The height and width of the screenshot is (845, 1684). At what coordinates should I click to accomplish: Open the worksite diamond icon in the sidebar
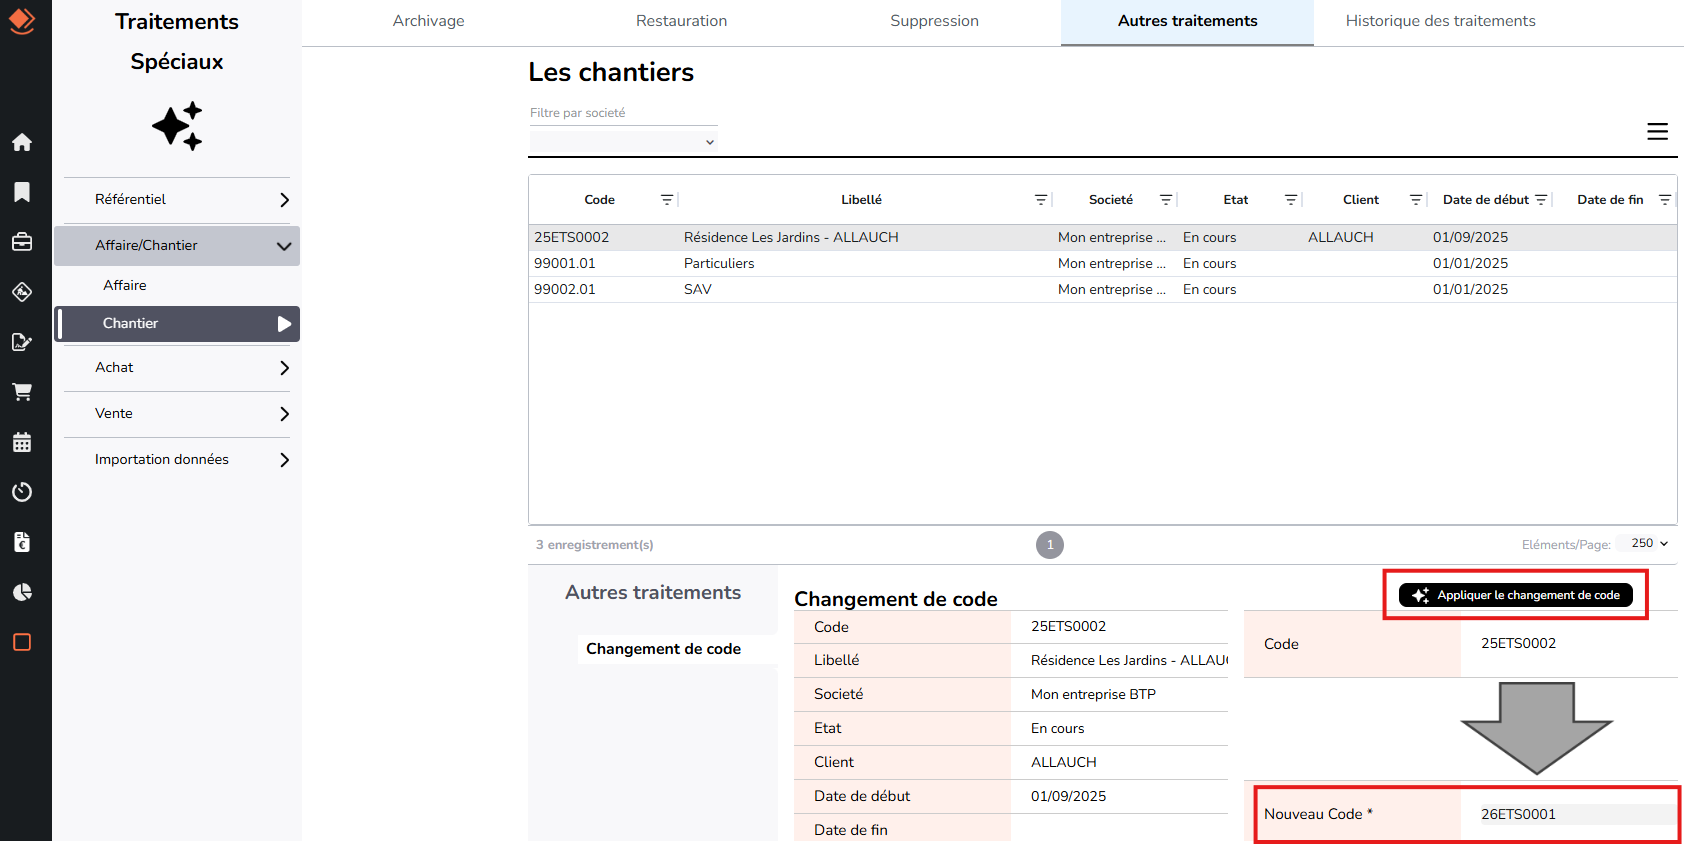click(22, 292)
